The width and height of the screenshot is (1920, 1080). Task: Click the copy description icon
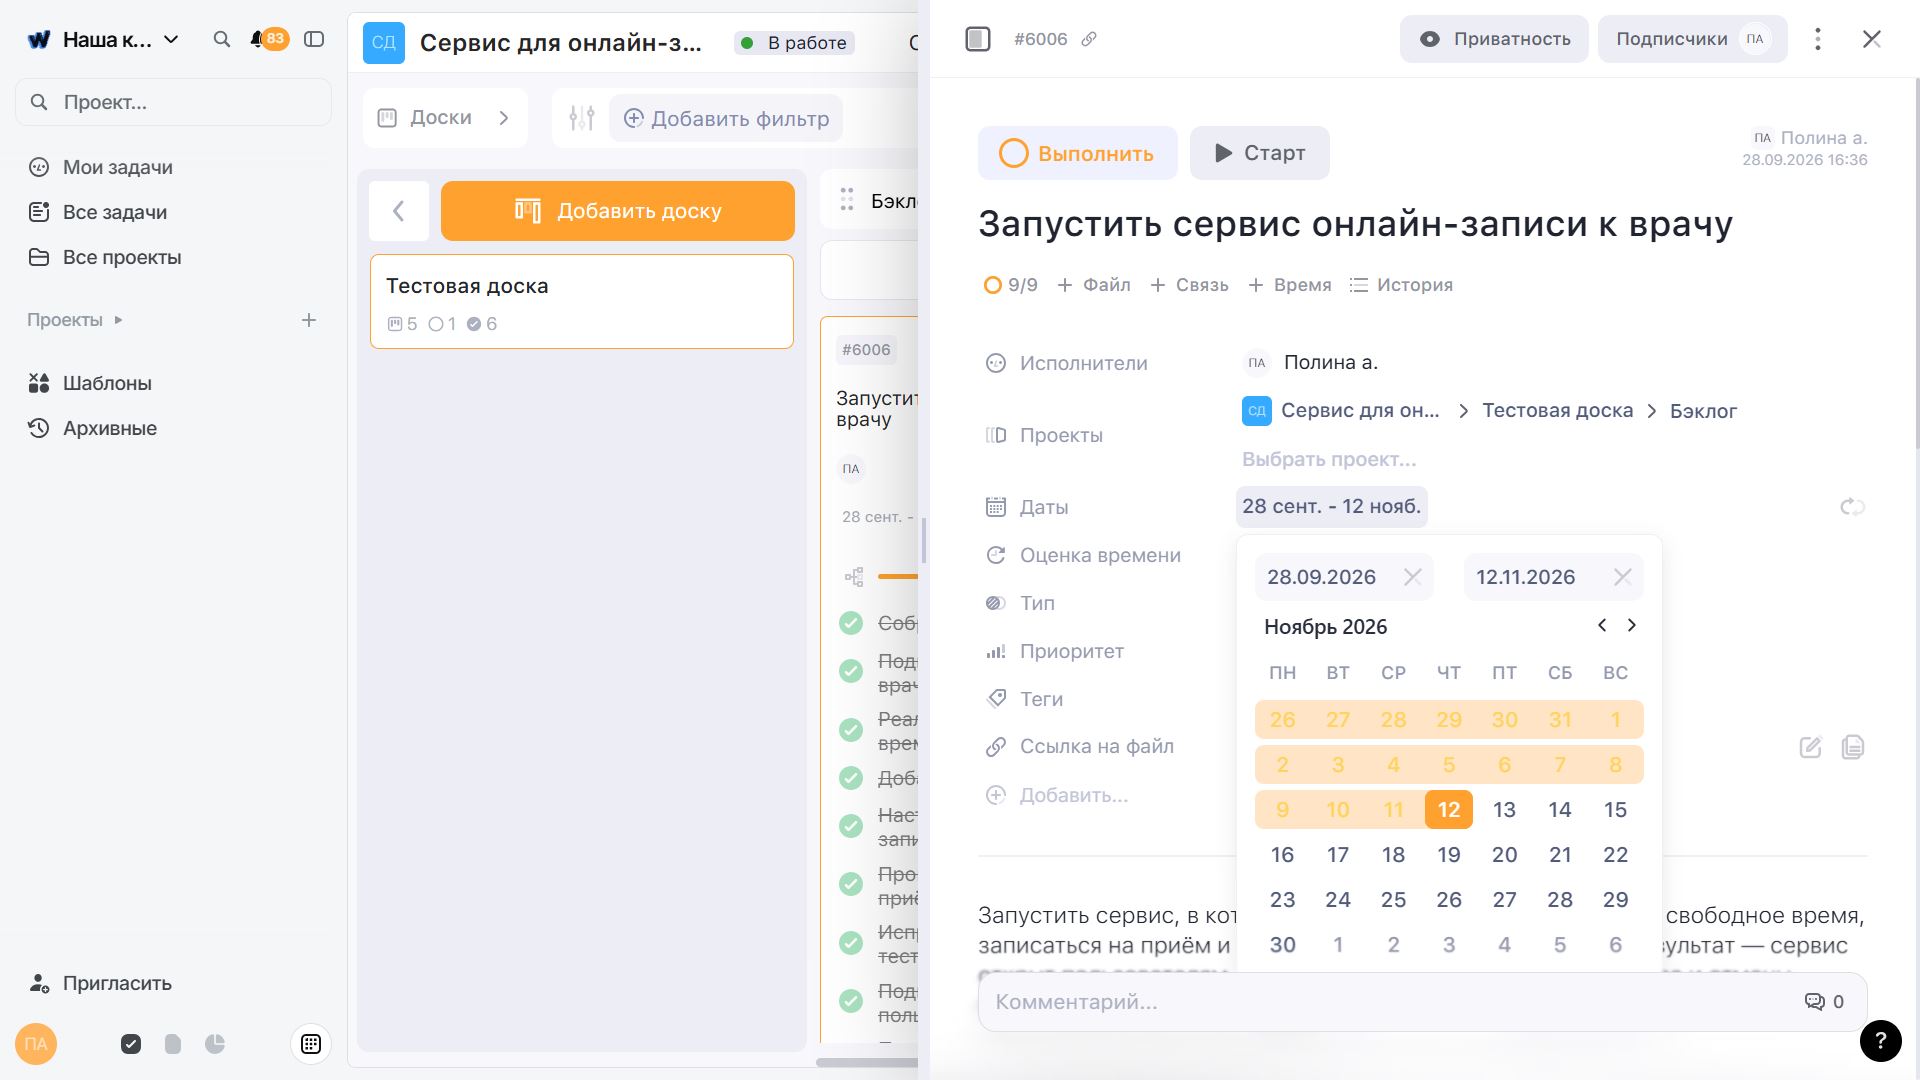click(x=1853, y=747)
